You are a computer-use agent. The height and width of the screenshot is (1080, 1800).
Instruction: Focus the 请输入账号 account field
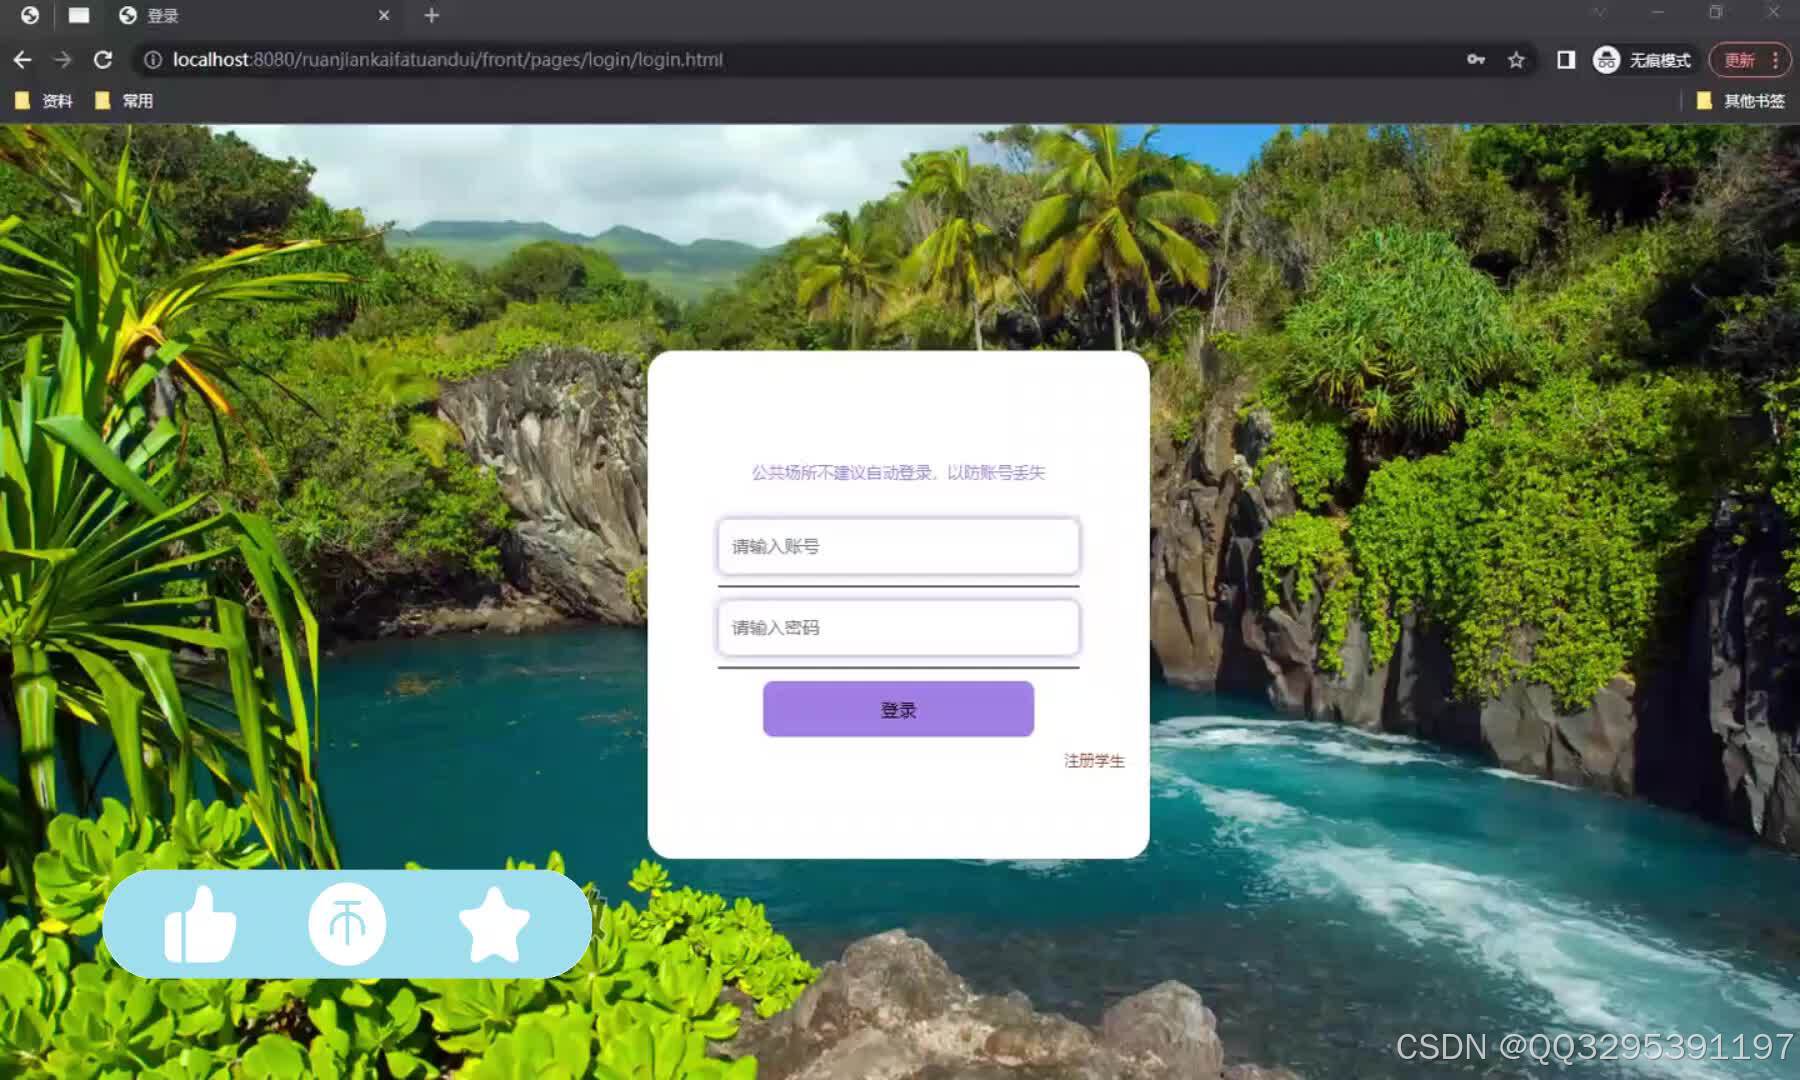click(898, 546)
